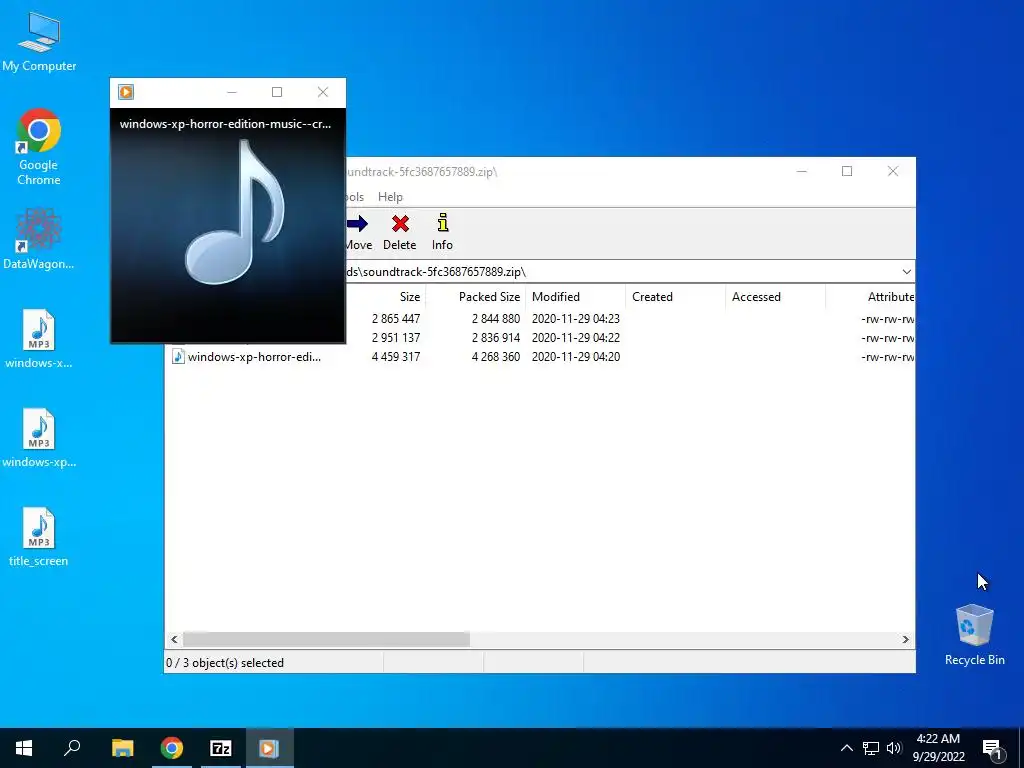The image size is (1024, 768).
Task: Open the My Computer desktop icon
Action: 39,40
